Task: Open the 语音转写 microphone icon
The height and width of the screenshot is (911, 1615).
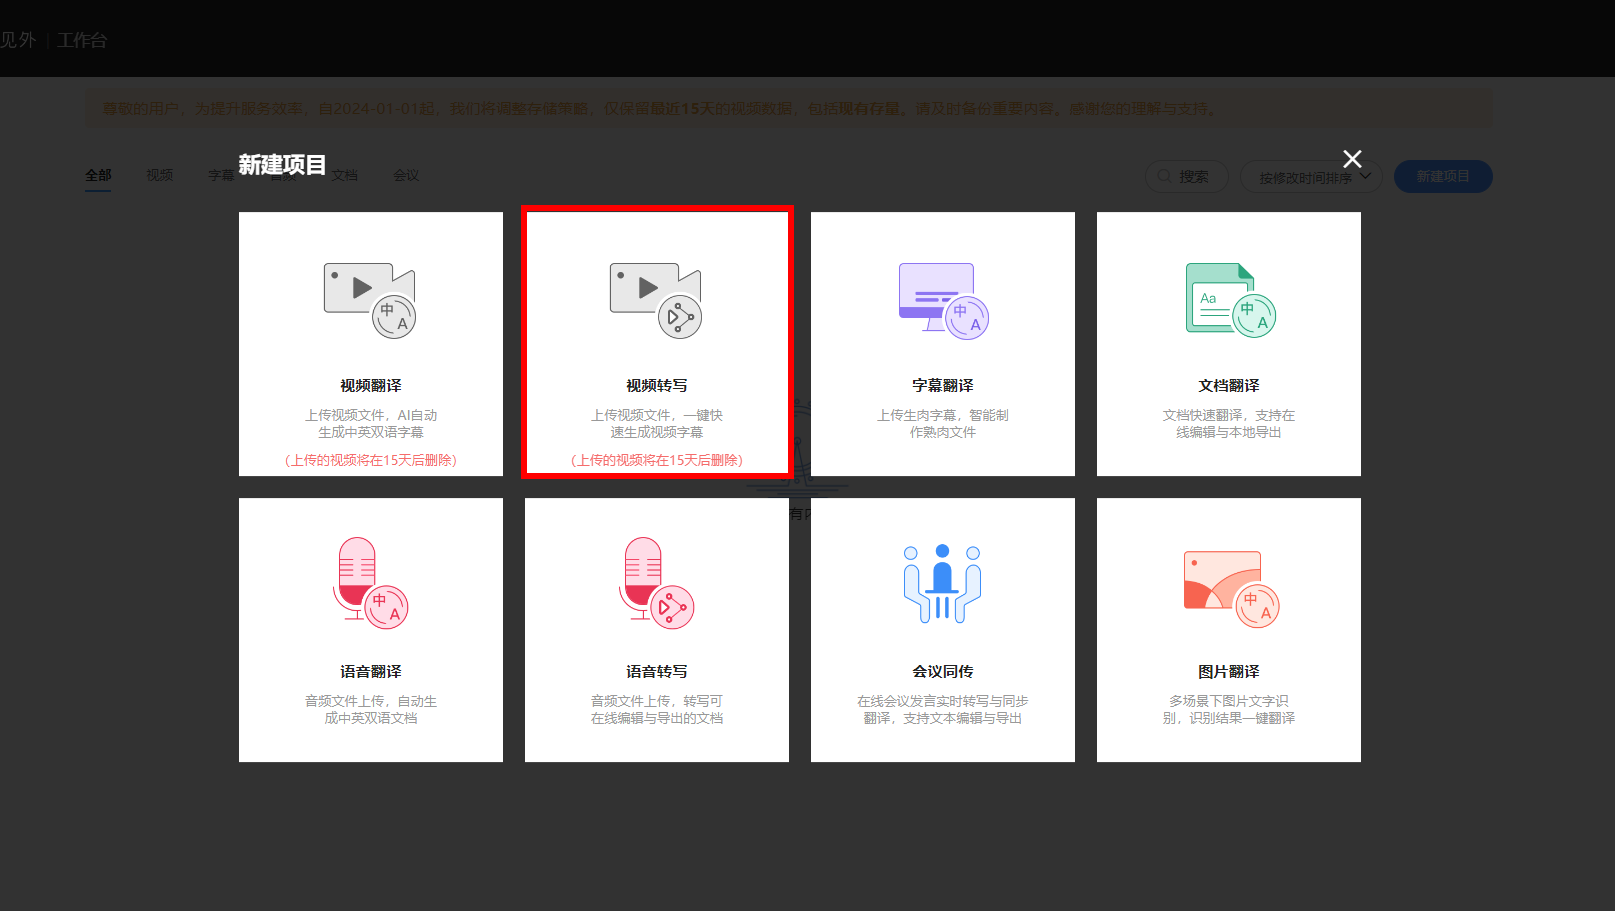Action: coord(656,583)
